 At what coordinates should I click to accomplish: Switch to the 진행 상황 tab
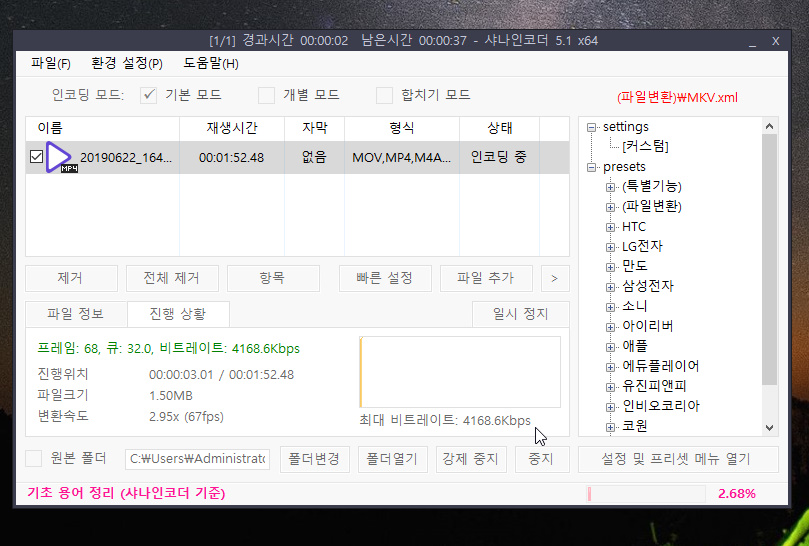click(178, 314)
